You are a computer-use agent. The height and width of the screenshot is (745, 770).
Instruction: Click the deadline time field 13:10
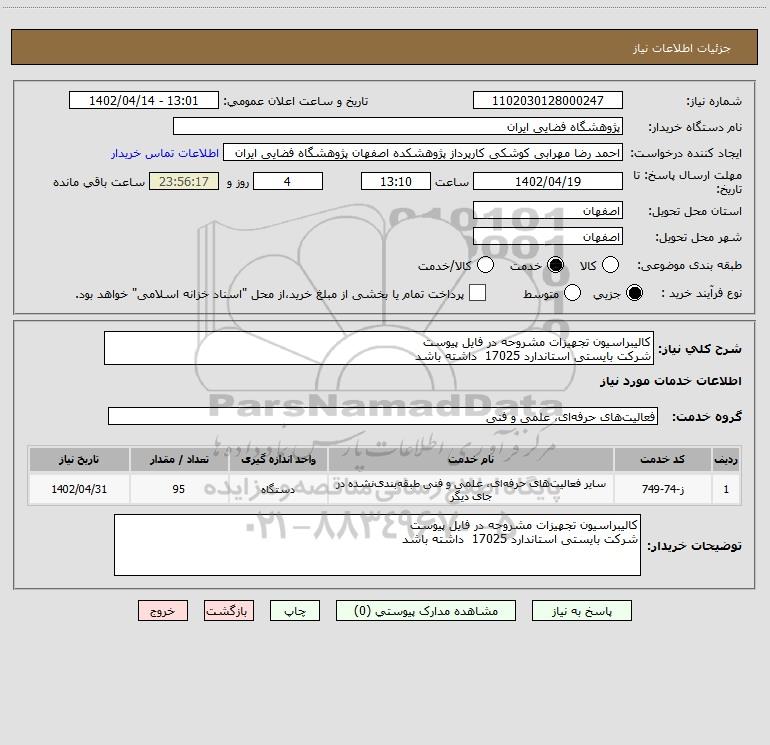[396, 181]
